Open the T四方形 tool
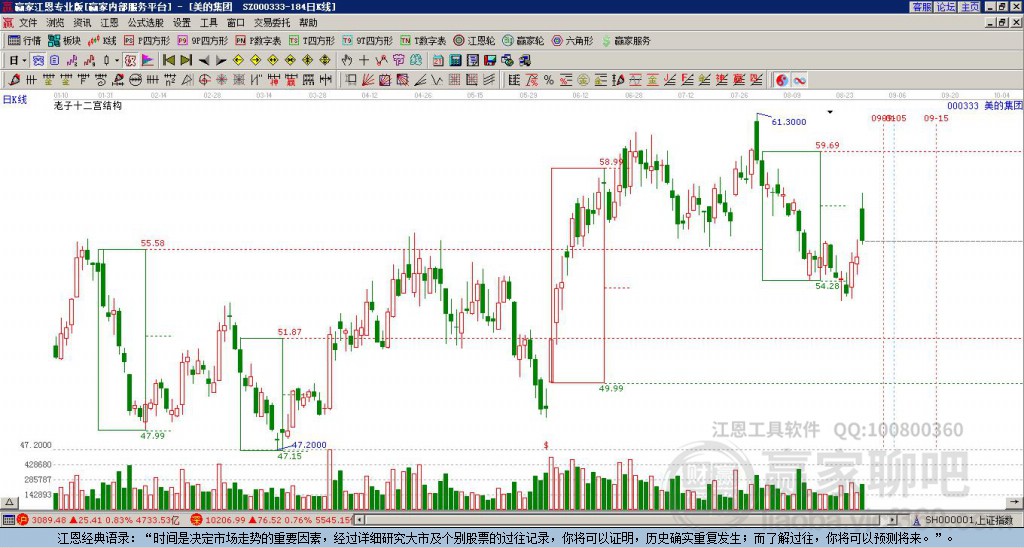1024x548 pixels. tap(312, 40)
